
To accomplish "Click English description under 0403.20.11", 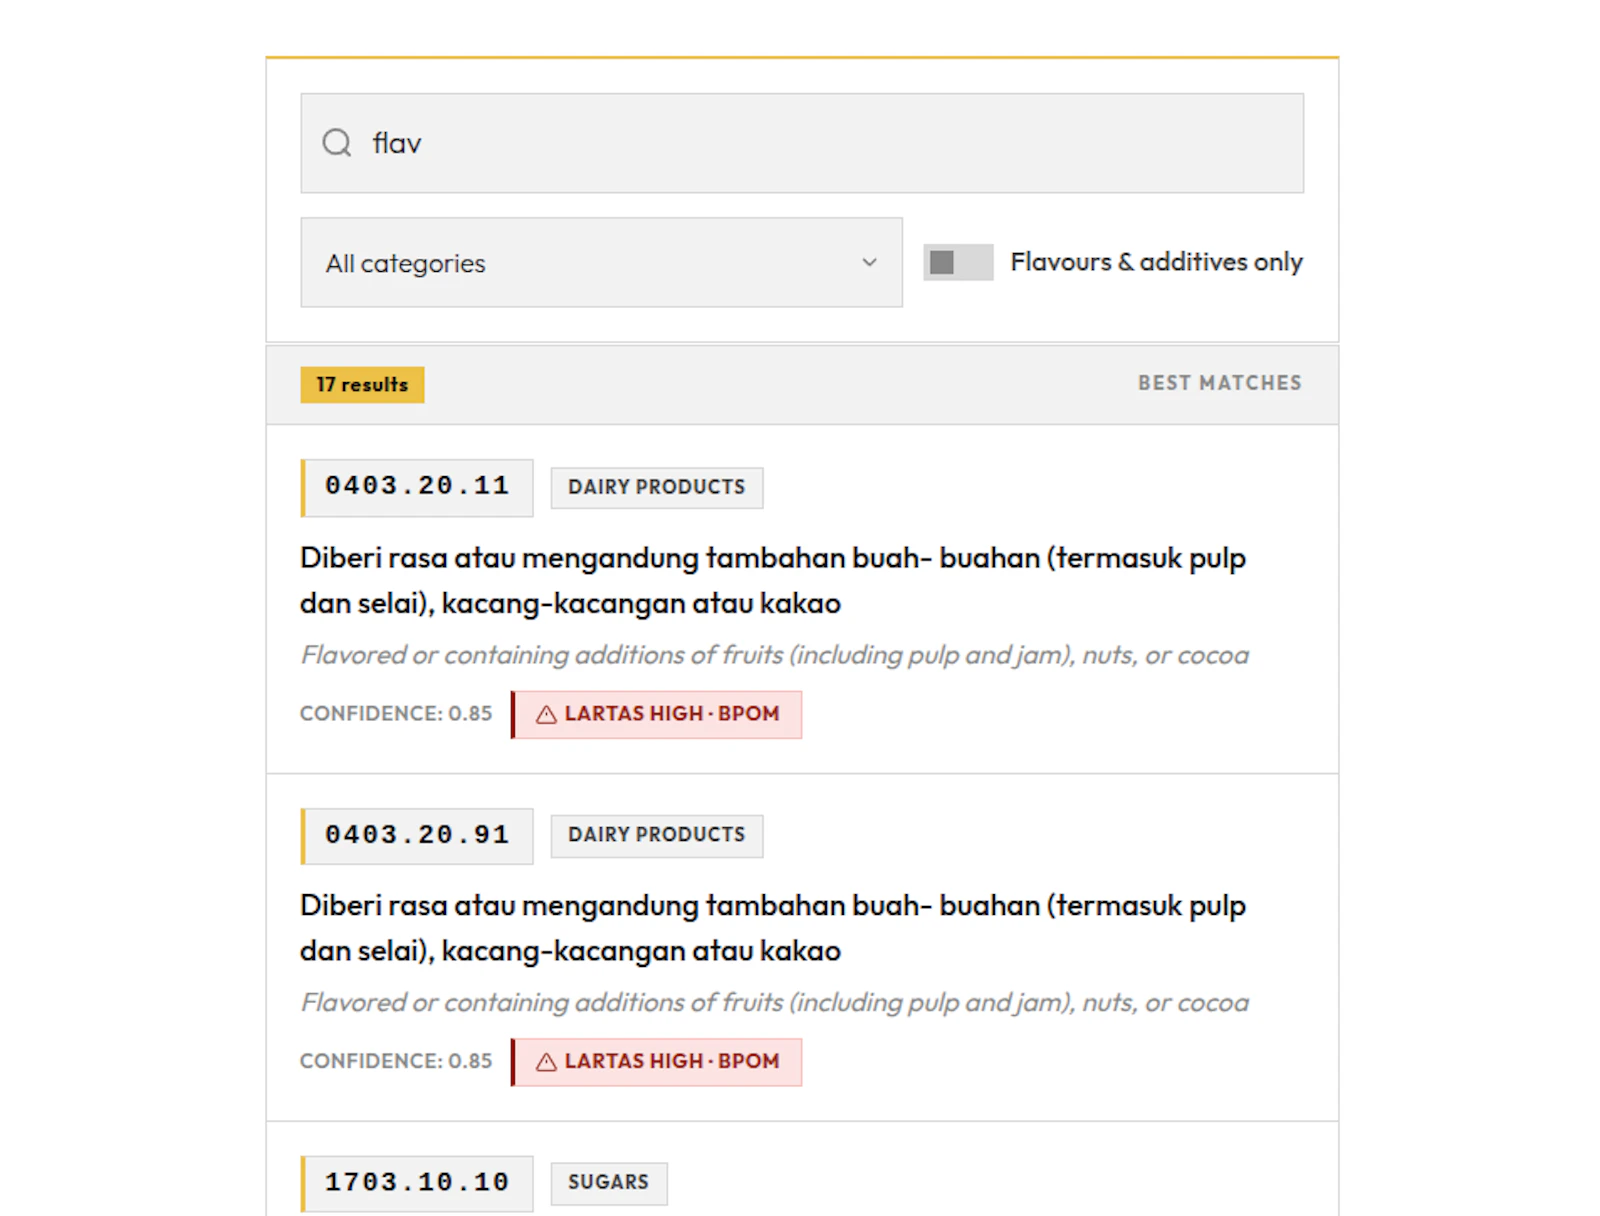I will pyautogui.click(x=775, y=655).
